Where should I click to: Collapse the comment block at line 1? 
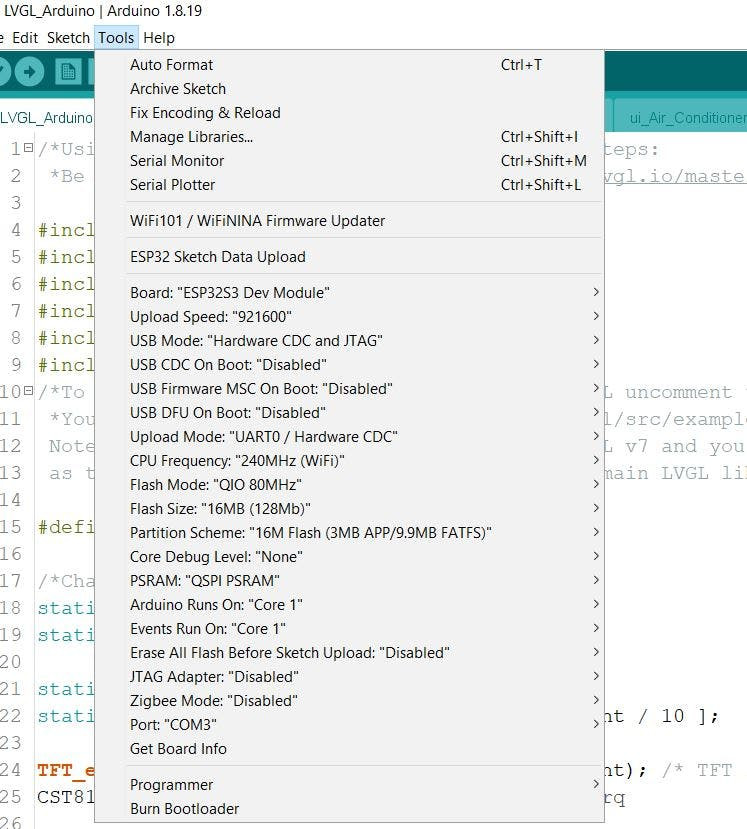pyautogui.click(x=29, y=149)
